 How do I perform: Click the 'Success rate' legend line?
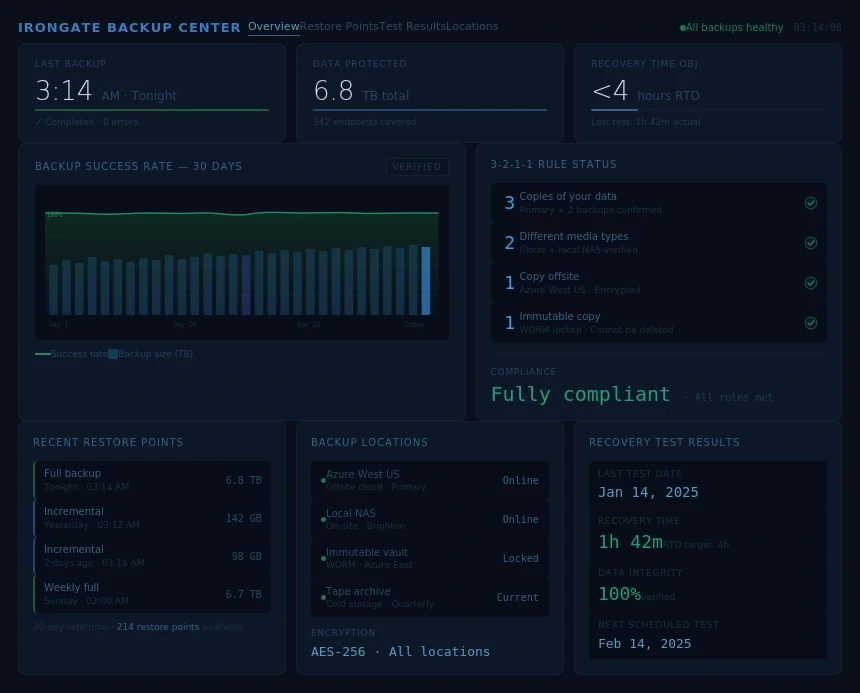[x=44, y=354]
